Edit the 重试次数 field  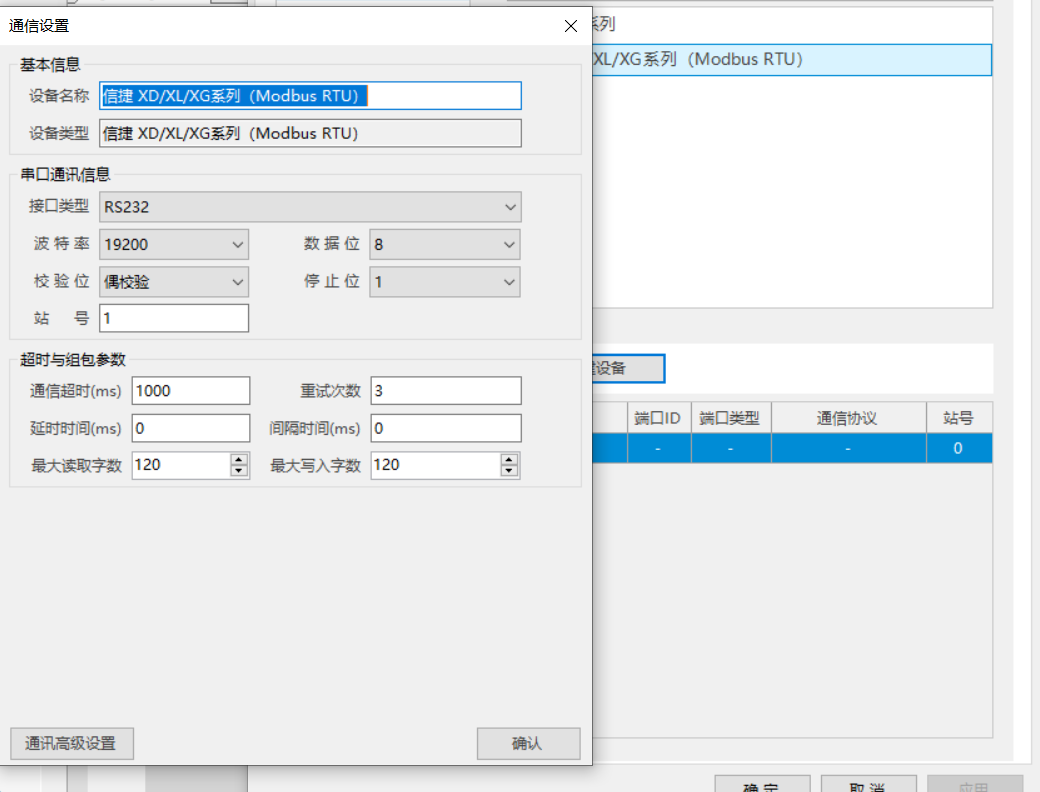(446, 391)
